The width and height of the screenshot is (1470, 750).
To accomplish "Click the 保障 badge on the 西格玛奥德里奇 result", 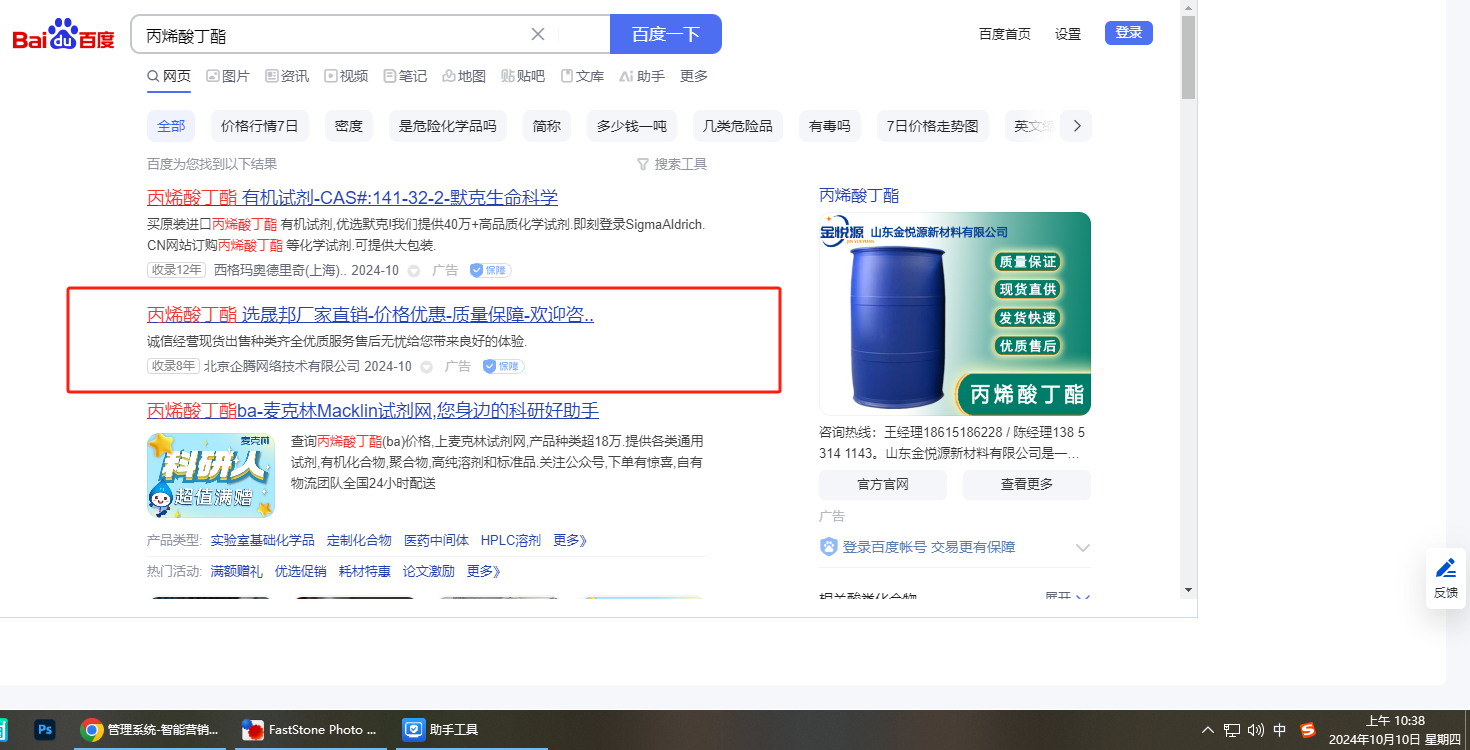I will coord(490,270).
